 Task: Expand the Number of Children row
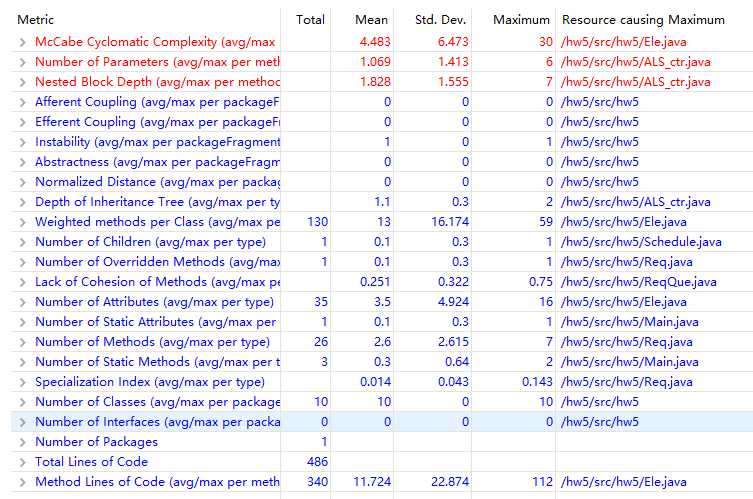23,243
